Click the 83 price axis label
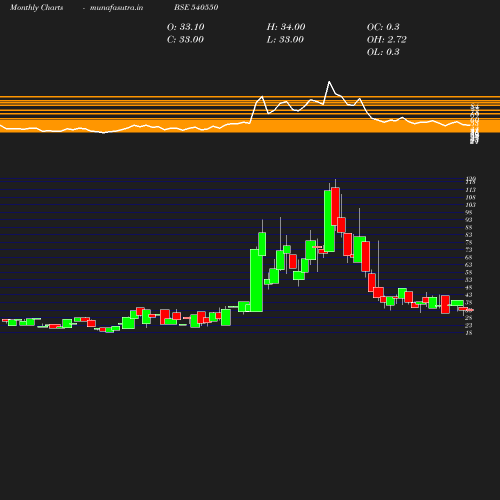The width and height of the screenshot is (500, 500). (x=469, y=235)
